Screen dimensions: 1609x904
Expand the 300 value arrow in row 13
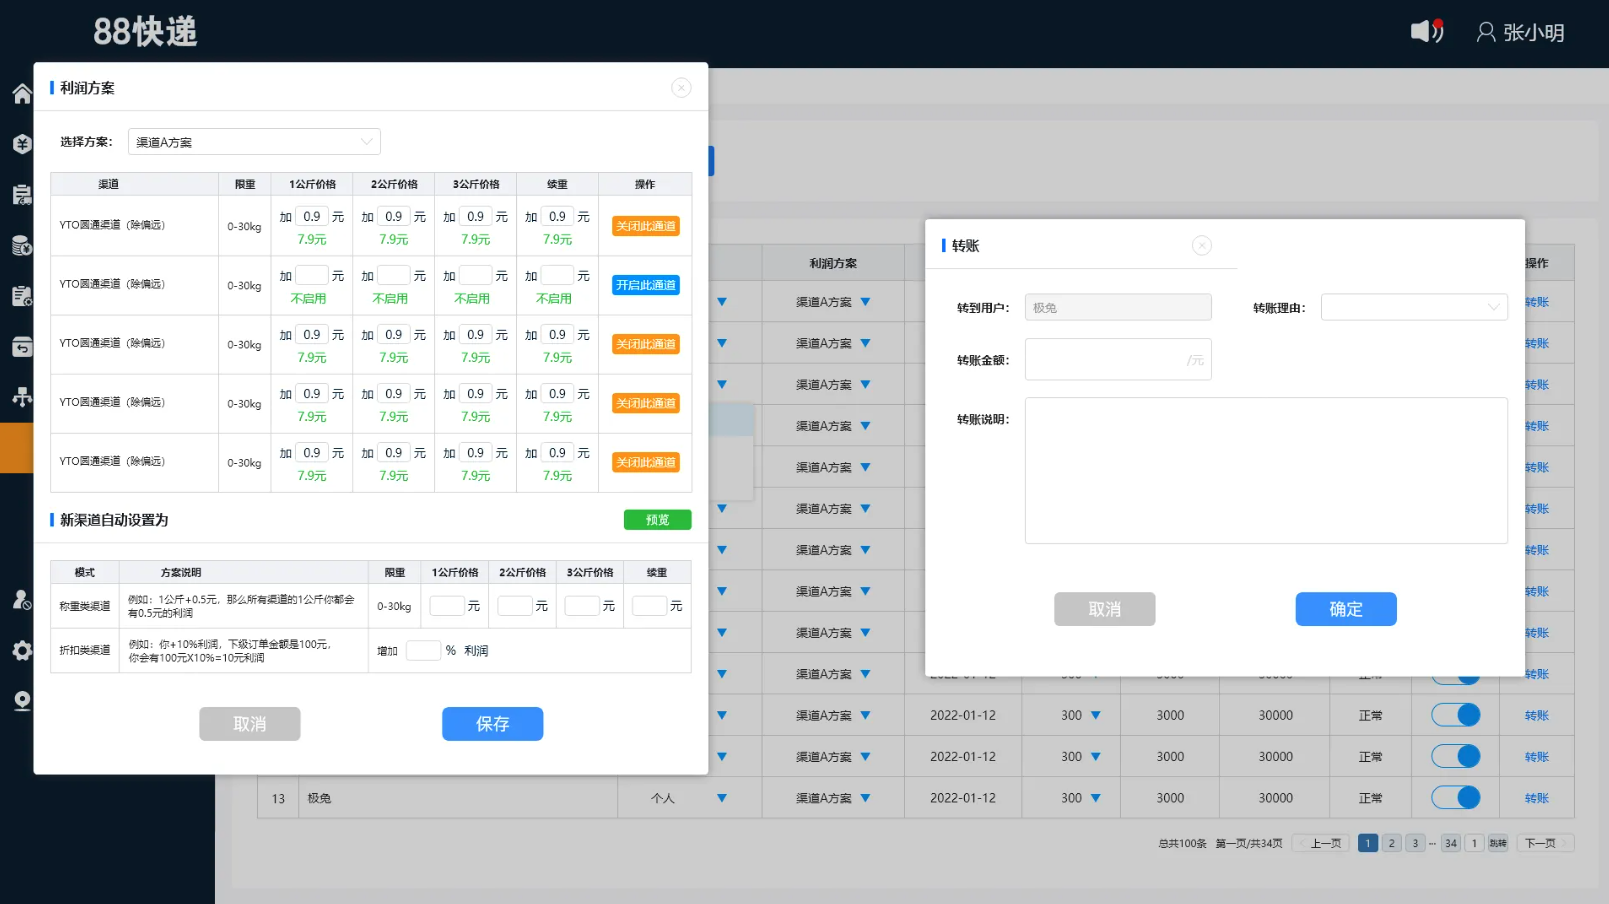click(1096, 798)
